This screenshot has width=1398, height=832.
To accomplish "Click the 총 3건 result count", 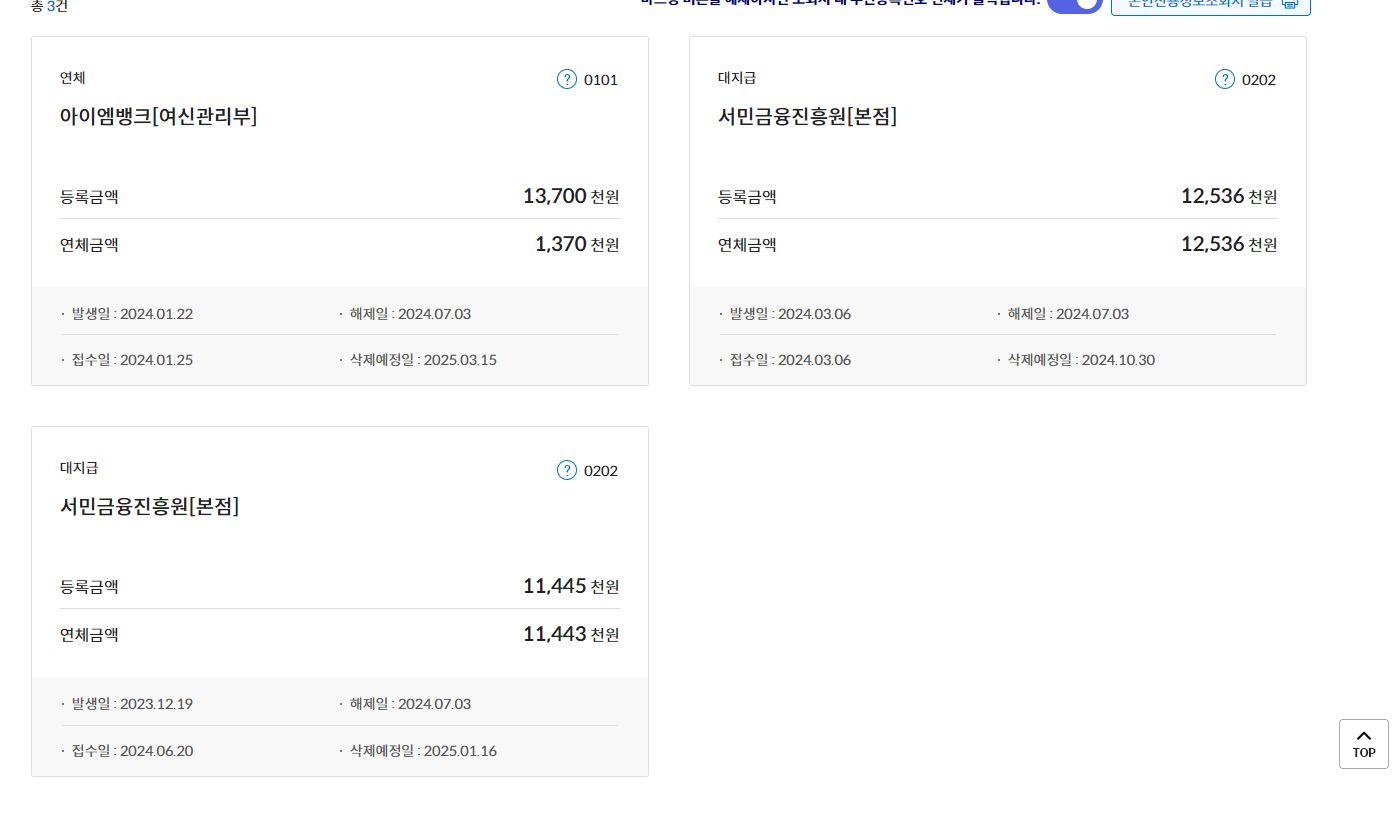I will (49, 6).
